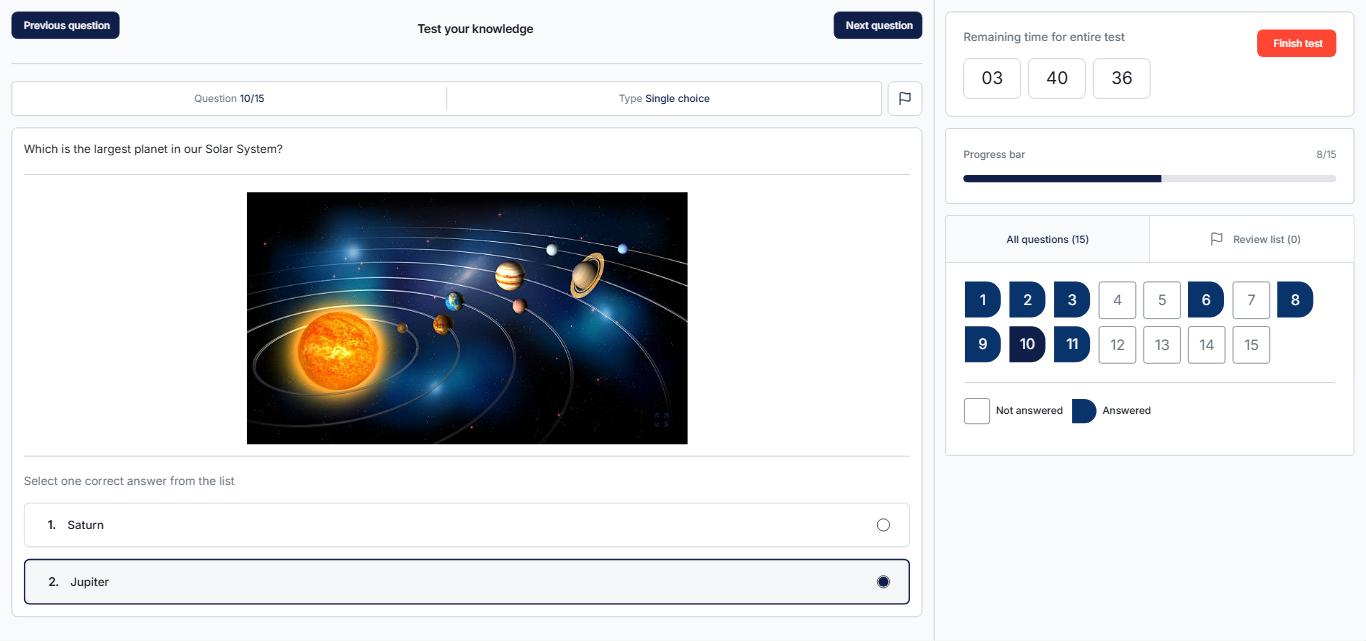Flag the current question for review
1366x641 pixels.
click(x=904, y=99)
